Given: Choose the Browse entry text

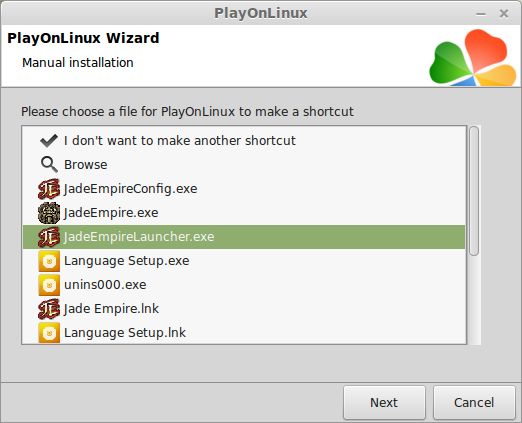Looking at the screenshot, I should (x=86, y=165).
